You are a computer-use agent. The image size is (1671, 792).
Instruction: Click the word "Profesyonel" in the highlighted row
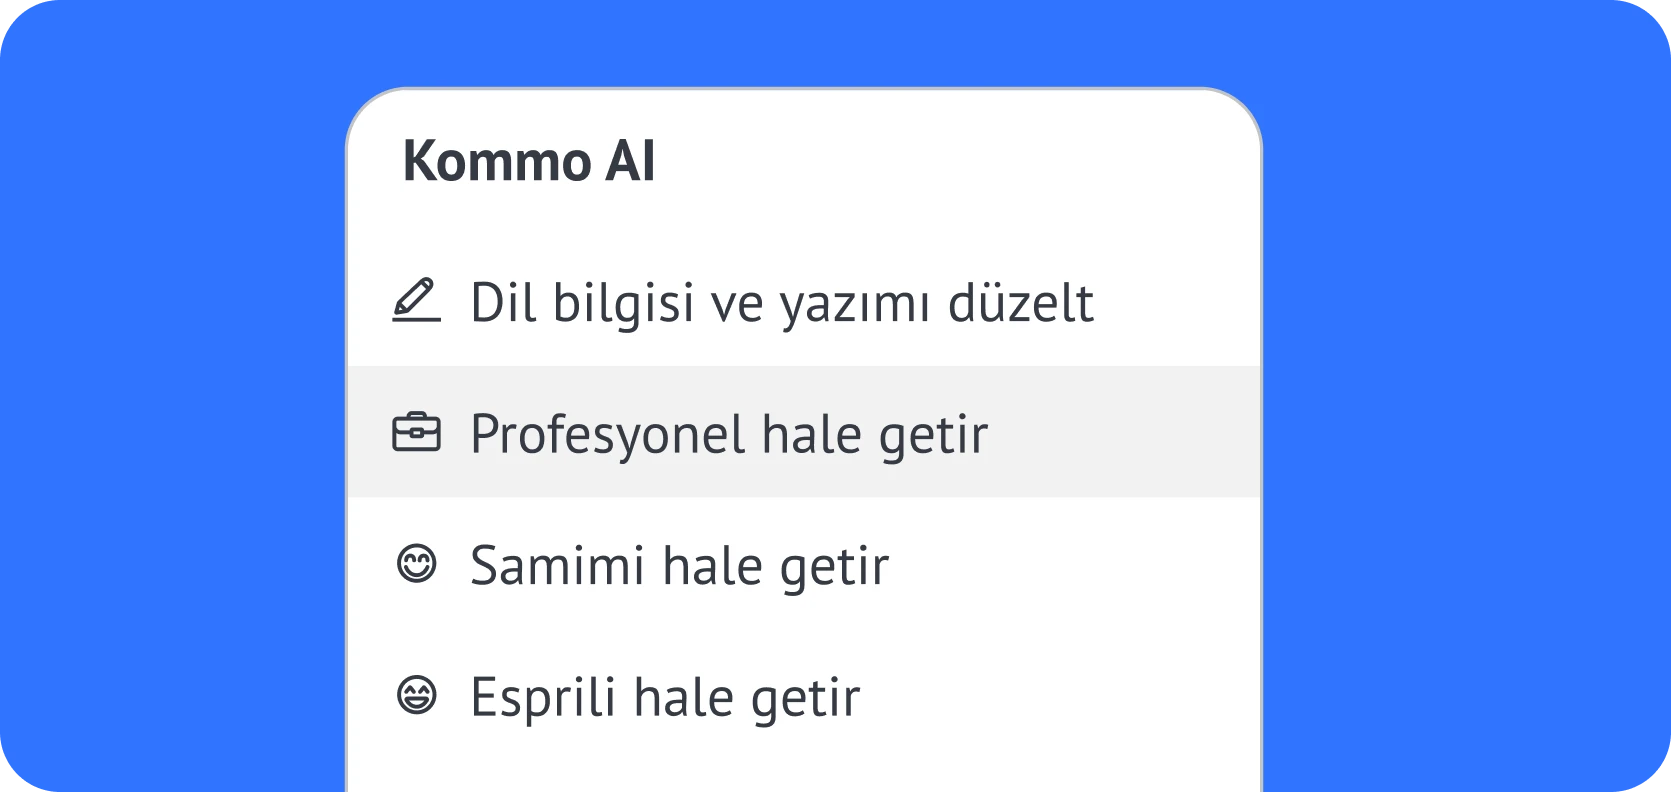tap(608, 434)
